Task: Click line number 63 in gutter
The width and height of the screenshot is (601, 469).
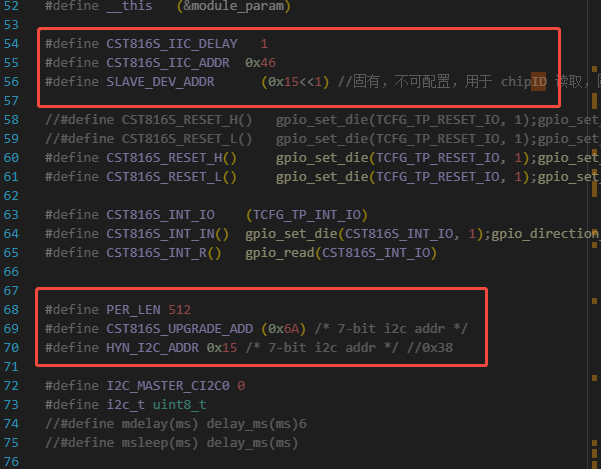Action: click(11, 215)
